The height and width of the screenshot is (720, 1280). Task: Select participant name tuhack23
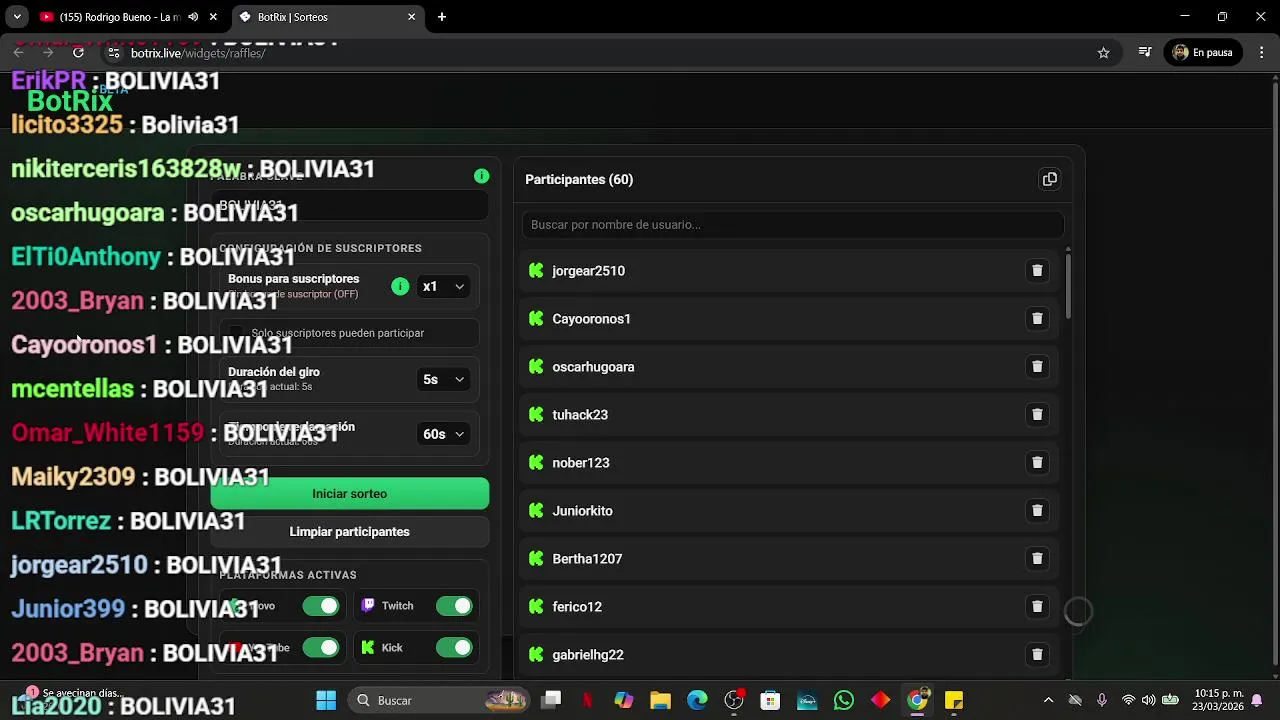[x=580, y=415]
